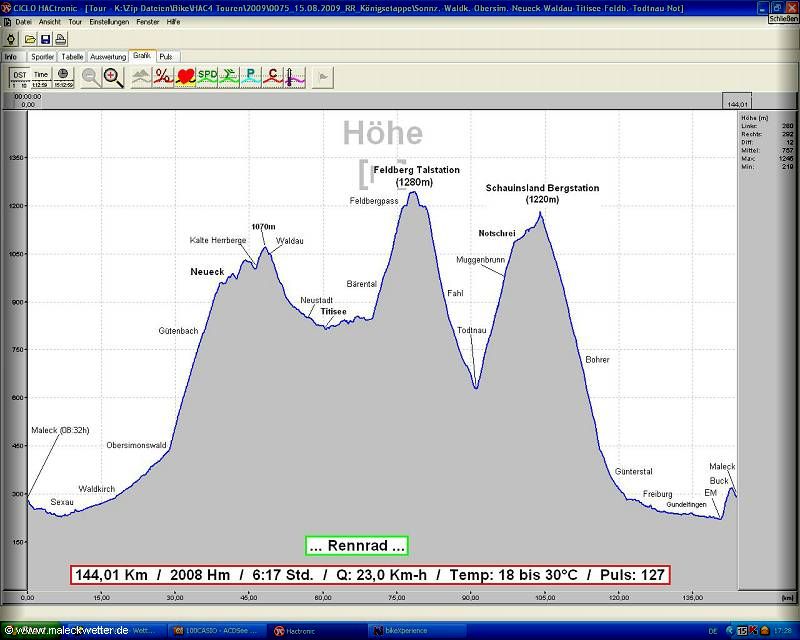This screenshot has width=800, height=640.
Task: Switch x-axis to Time mode
Action: coord(41,76)
